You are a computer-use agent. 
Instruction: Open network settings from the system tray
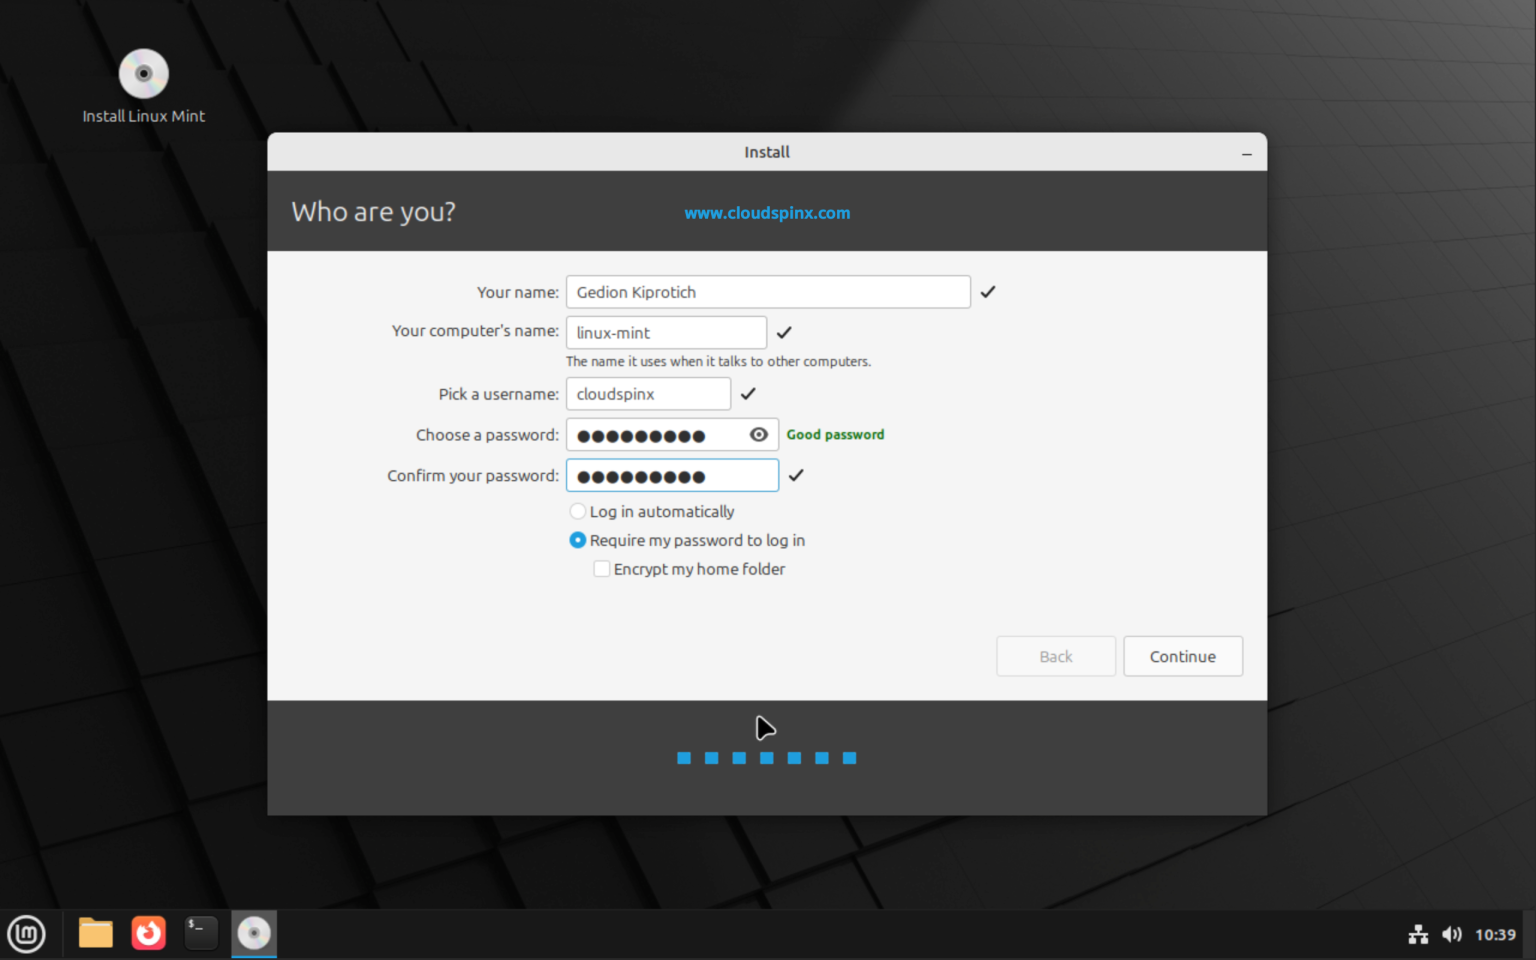(x=1418, y=934)
